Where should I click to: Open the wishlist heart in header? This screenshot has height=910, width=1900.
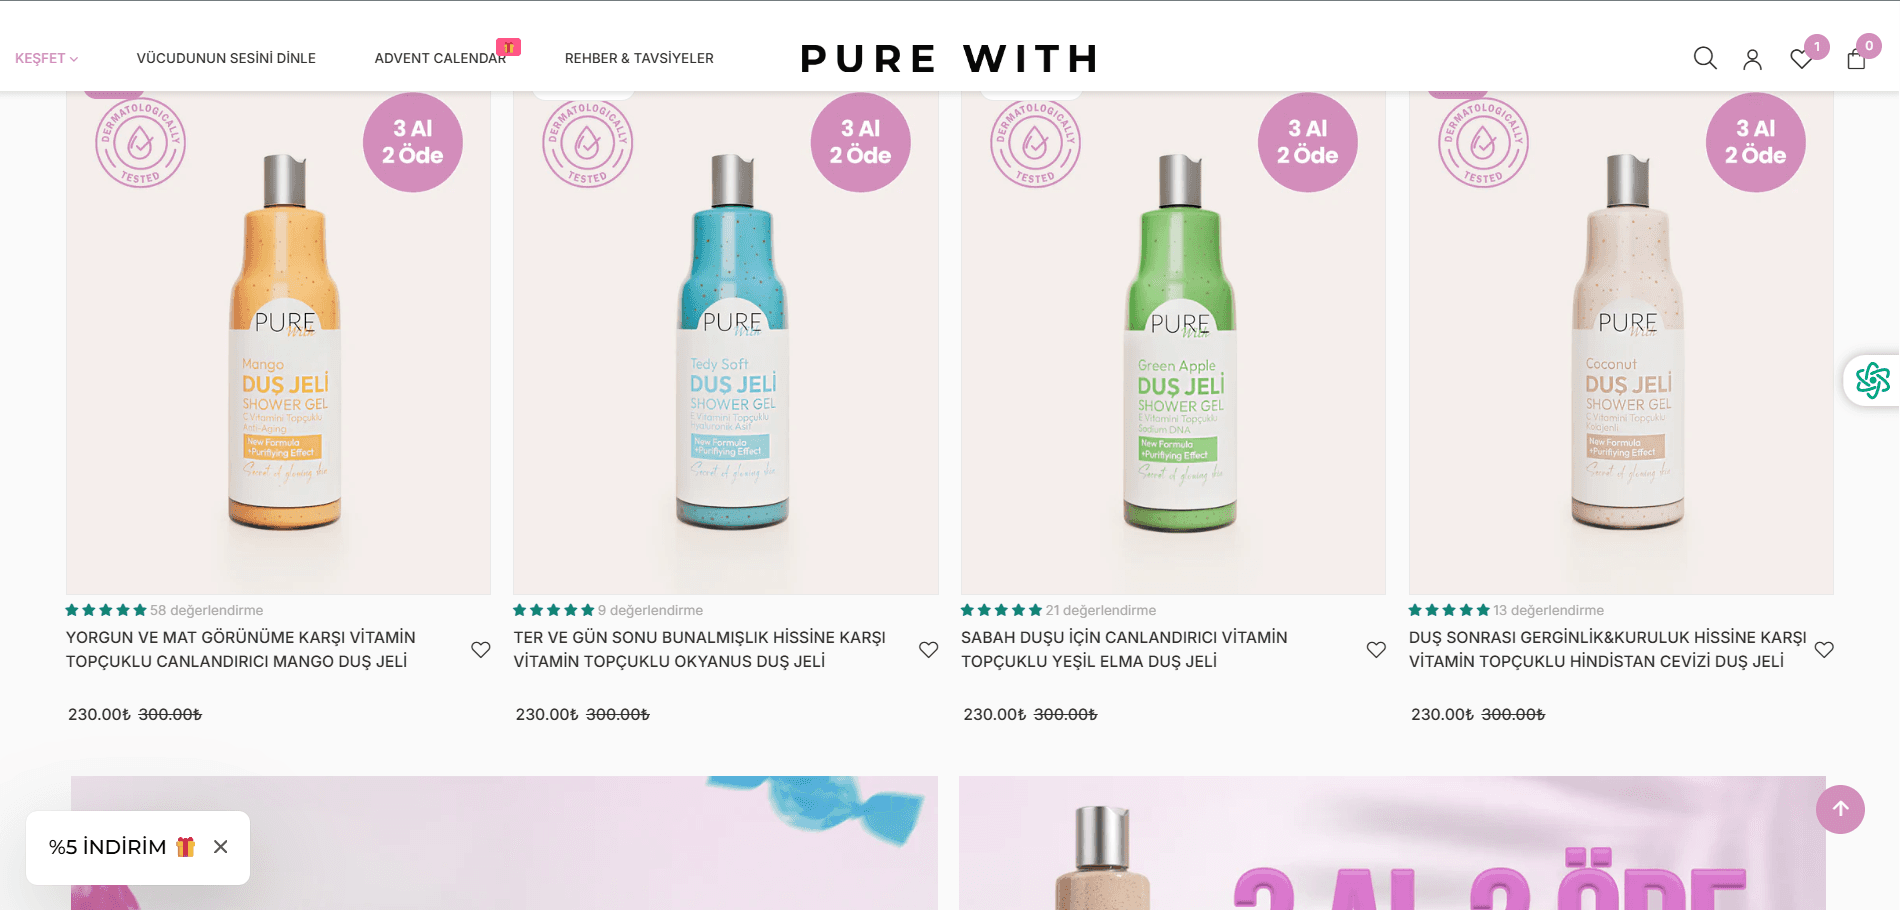[1801, 60]
